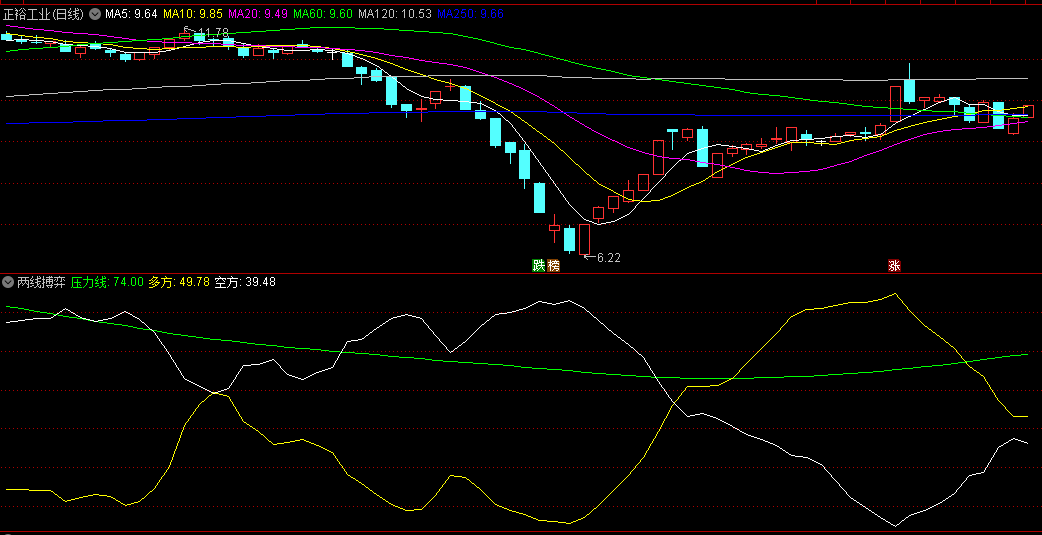Click the 多方: 49.78 value label
Image resolution: width=1042 pixels, height=535 pixels.
pyautogui.click(x=179, y=282)
